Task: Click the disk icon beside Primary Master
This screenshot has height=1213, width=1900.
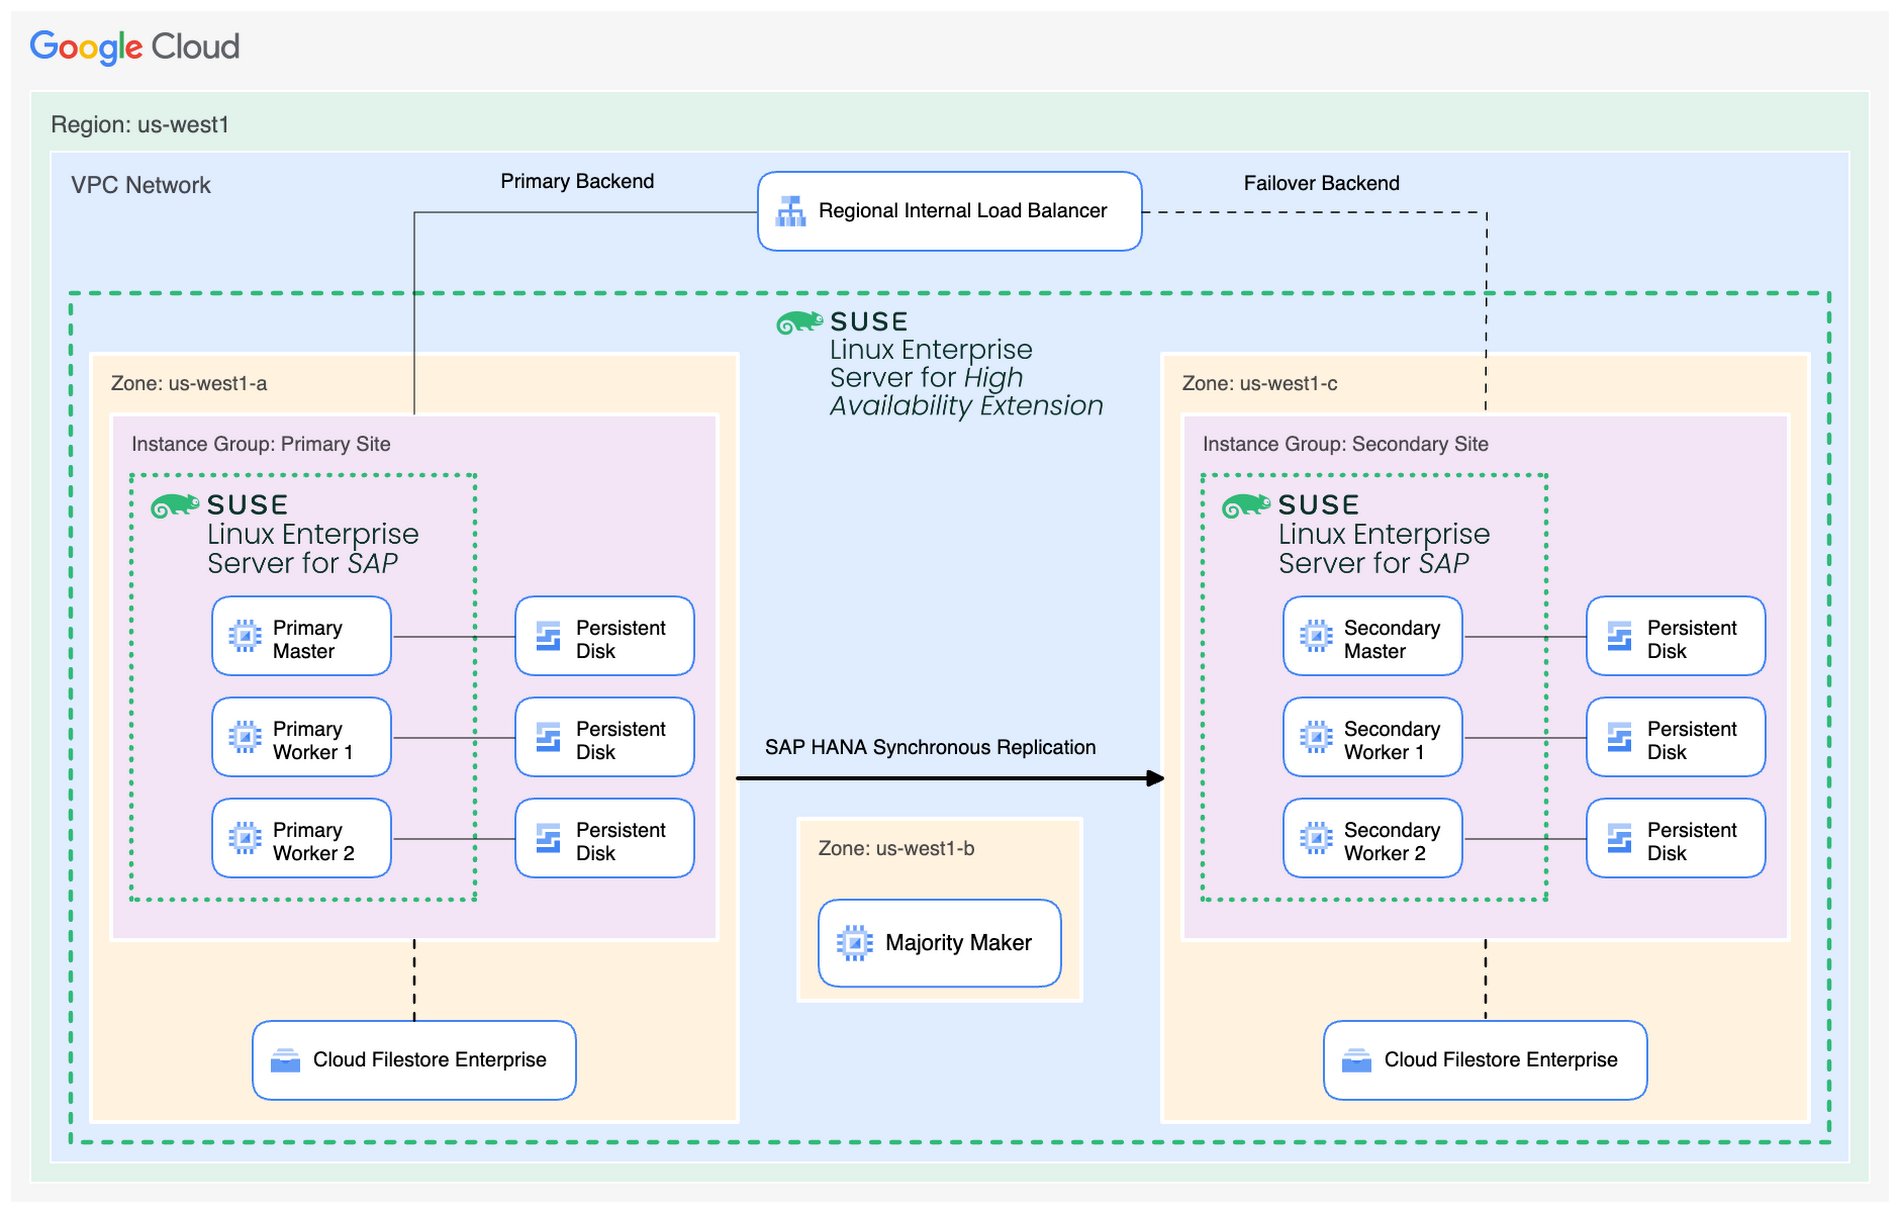Action: point(548,636)
